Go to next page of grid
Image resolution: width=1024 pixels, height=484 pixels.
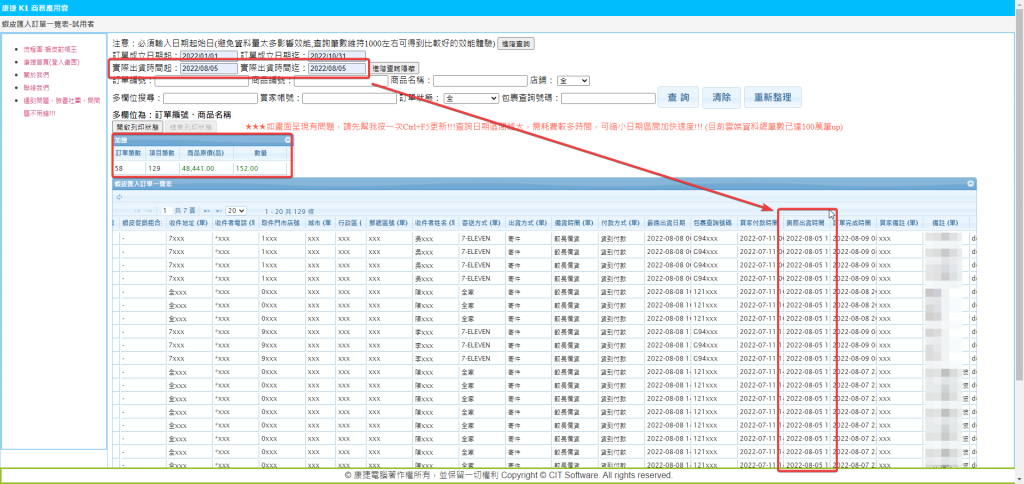tap(206, 211)
